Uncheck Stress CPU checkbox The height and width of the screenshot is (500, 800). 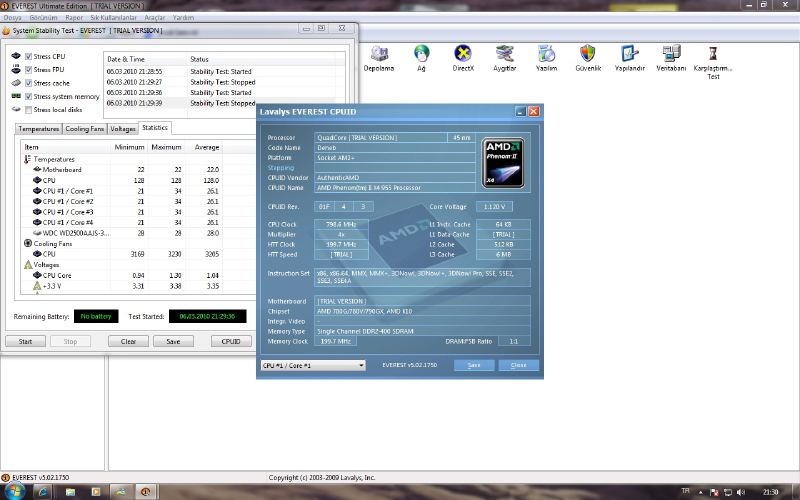tap(29, 56)
